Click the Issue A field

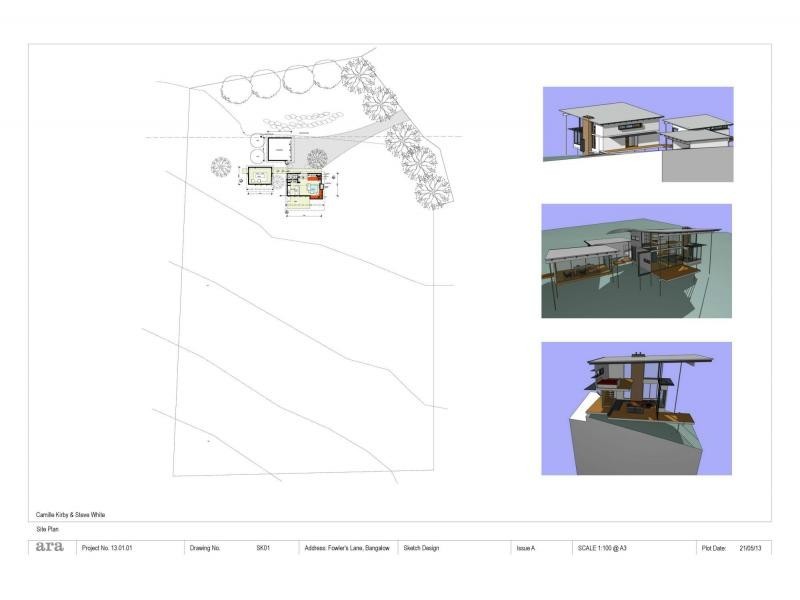point(526,548)
